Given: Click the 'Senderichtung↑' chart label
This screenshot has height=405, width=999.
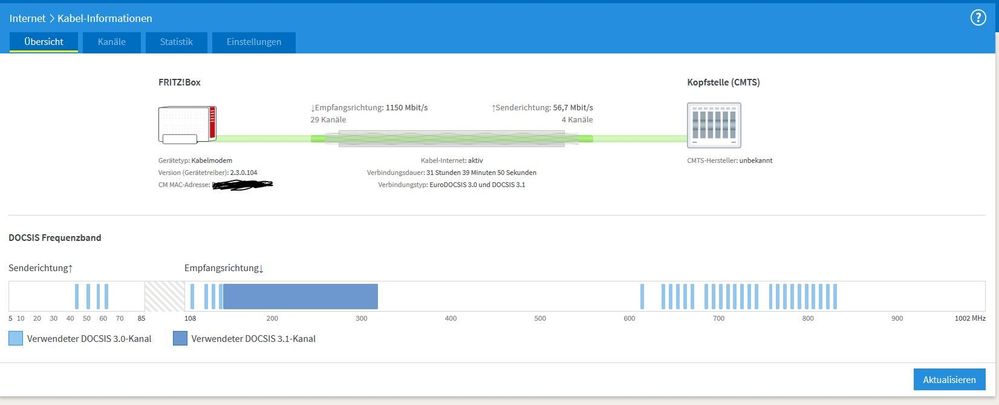Looking at the screenshot, I should (x=40, y=269).
